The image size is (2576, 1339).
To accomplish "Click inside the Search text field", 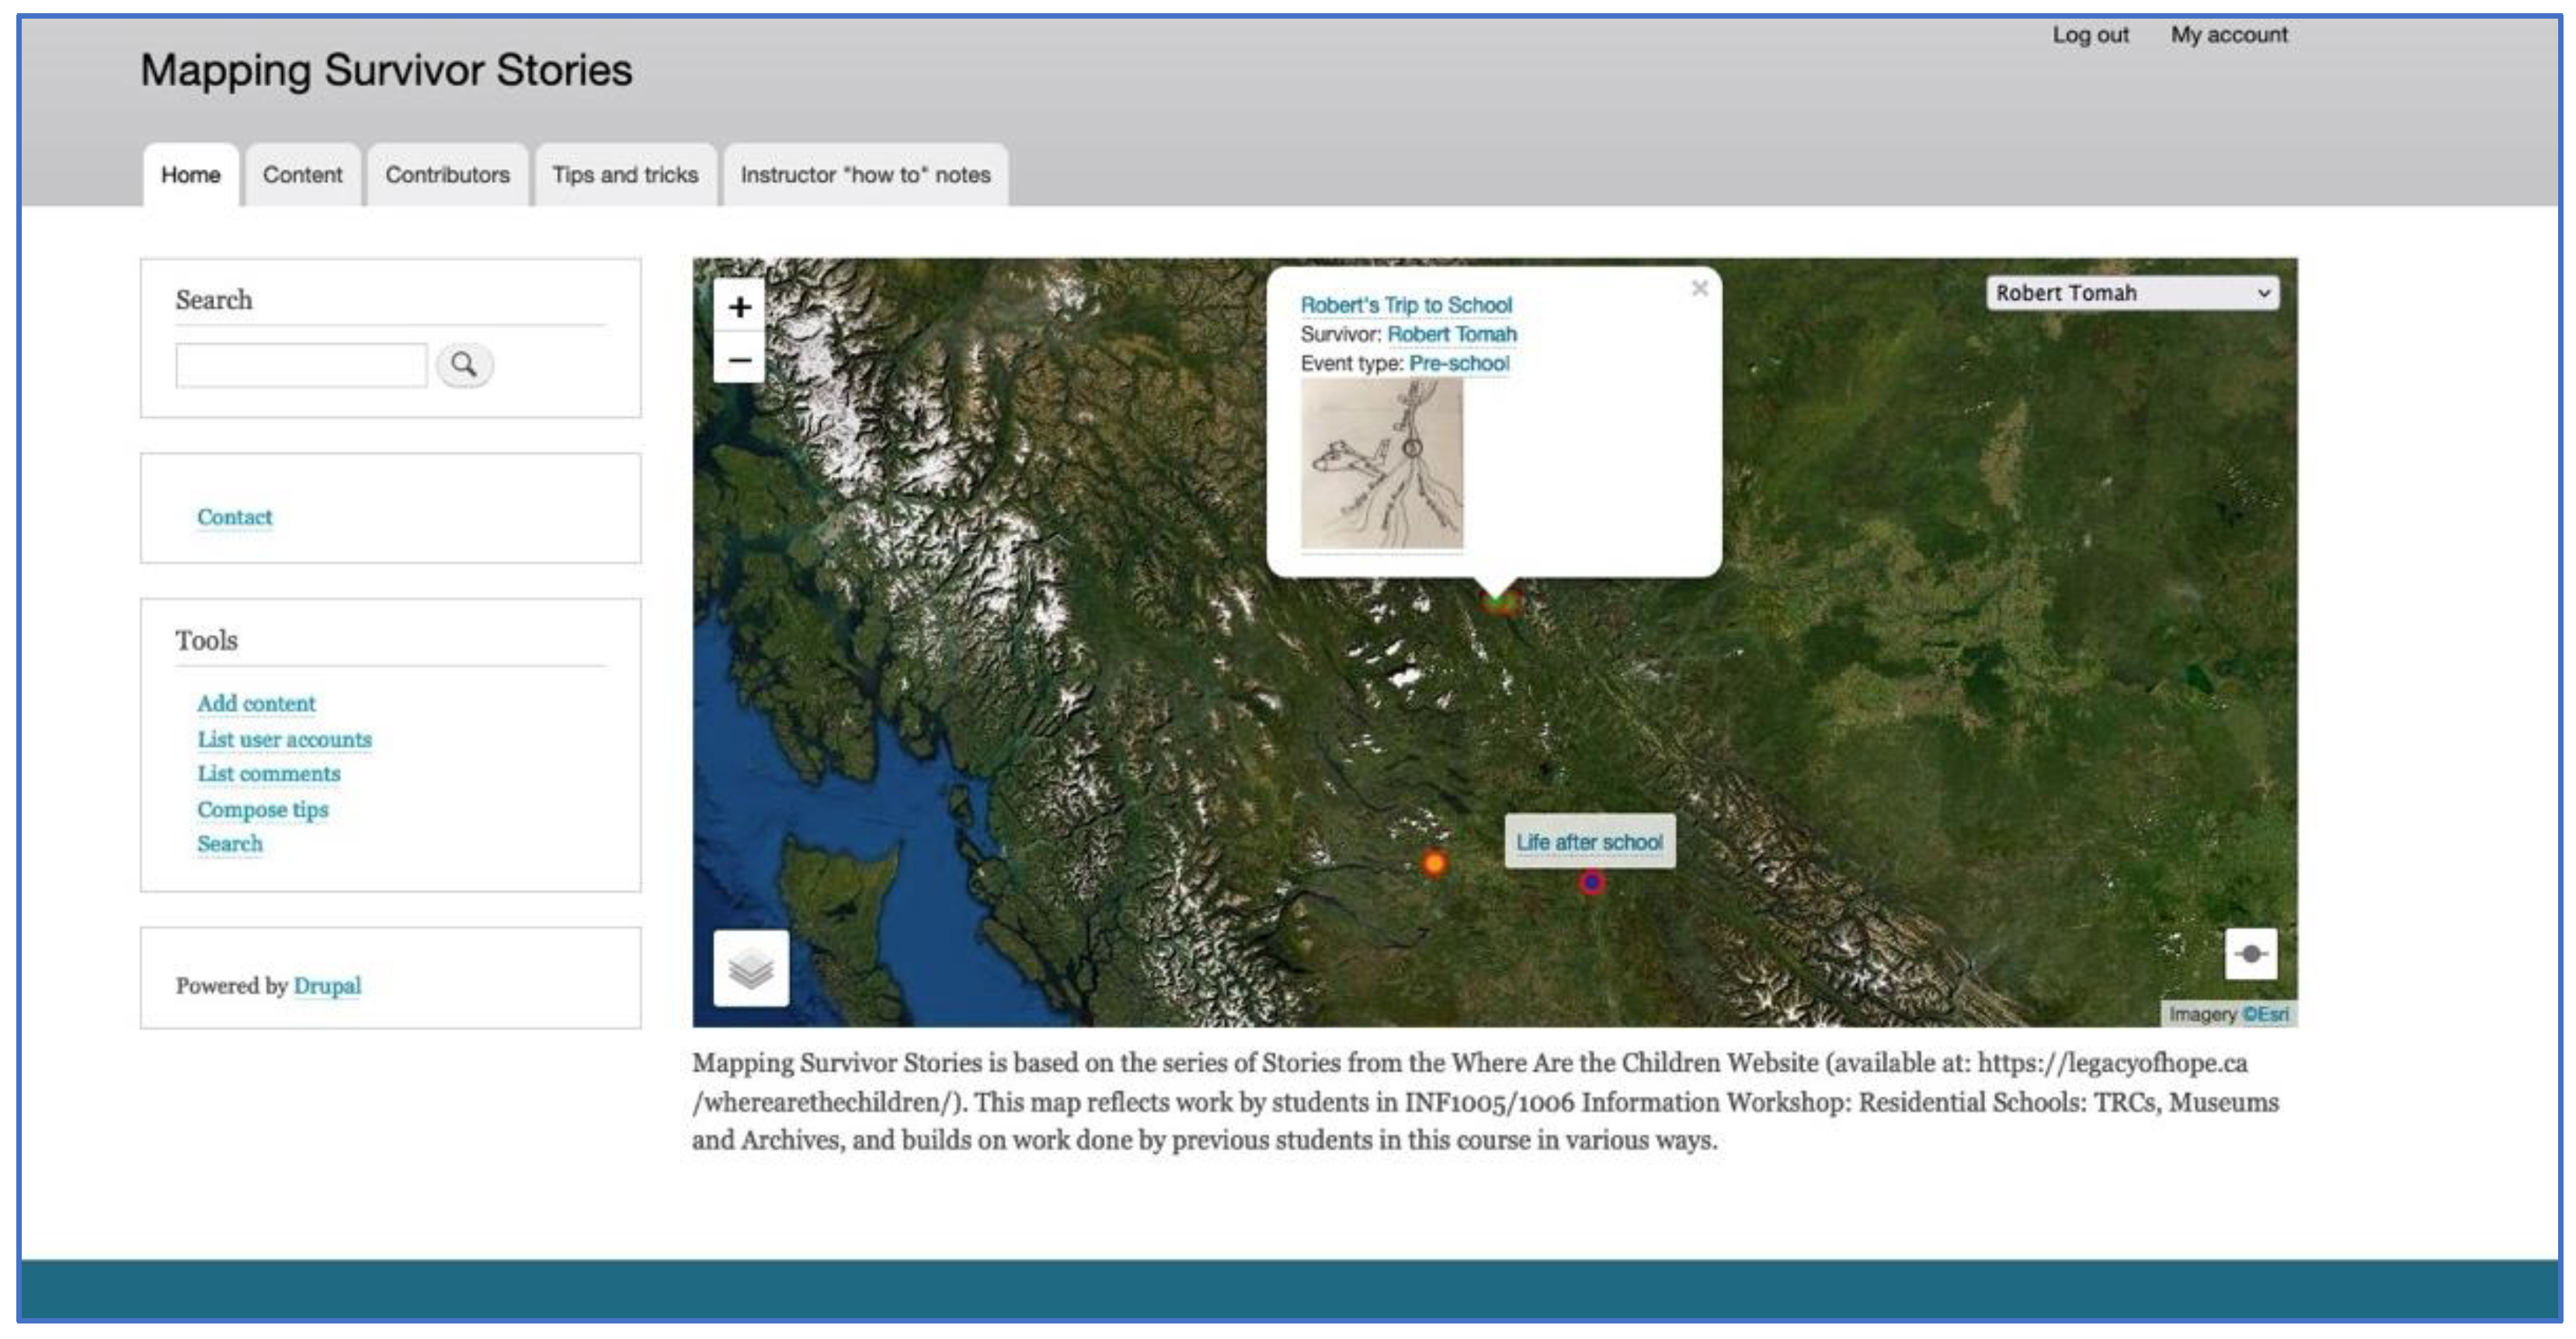I will (301, 365).
